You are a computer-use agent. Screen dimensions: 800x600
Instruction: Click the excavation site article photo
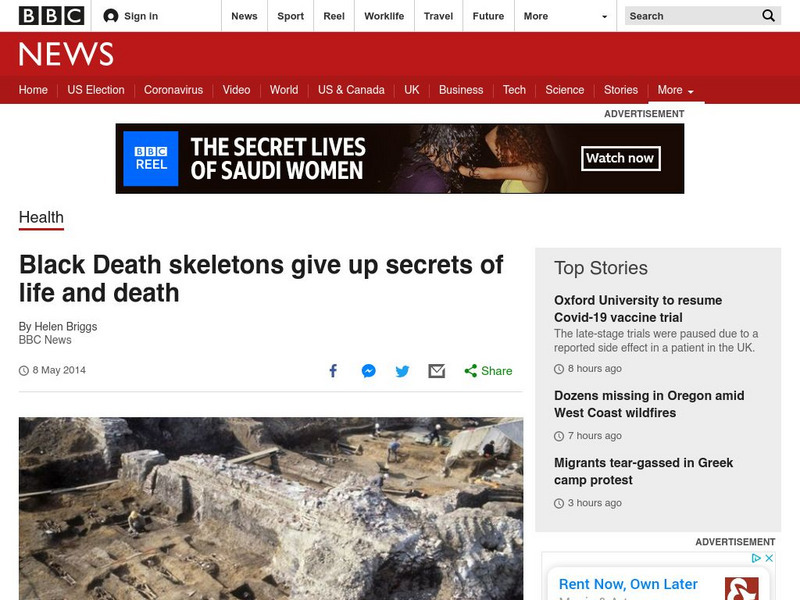click(271, 509)
